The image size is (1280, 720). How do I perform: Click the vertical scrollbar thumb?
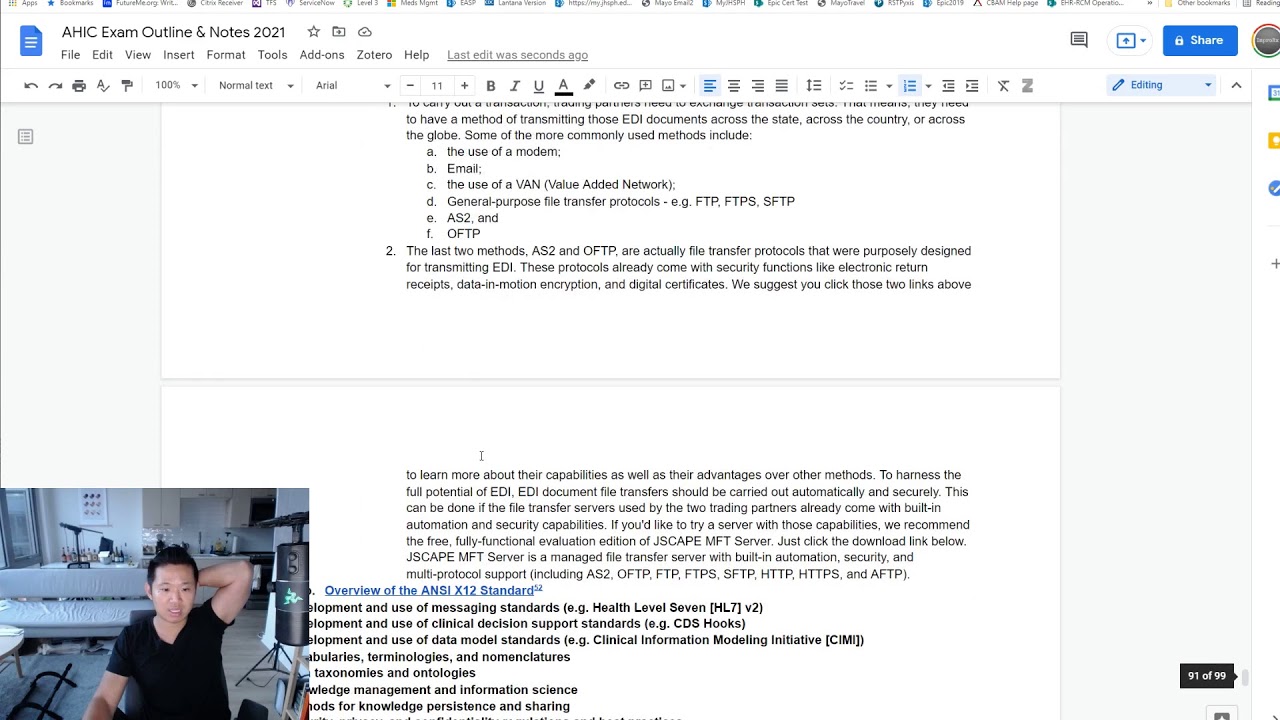[1245, 676]
